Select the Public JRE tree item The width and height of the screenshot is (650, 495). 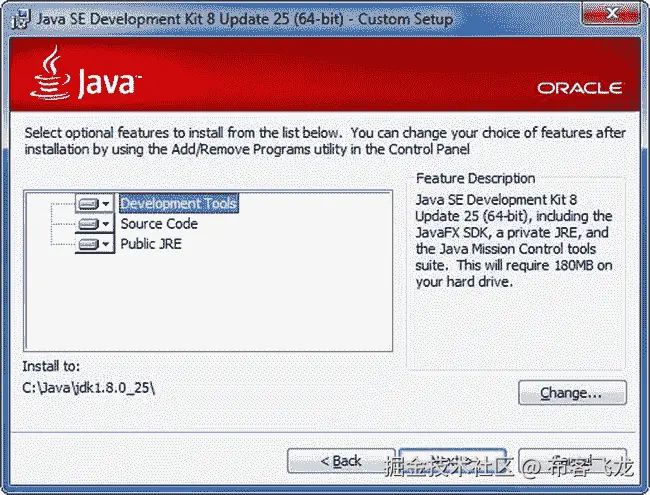coord(151,244)
